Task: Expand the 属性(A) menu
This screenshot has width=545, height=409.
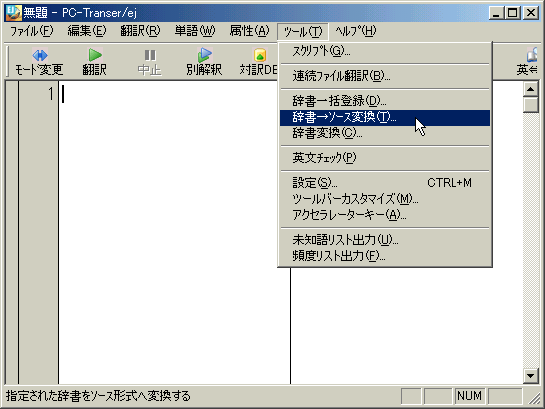Action: 249,31
